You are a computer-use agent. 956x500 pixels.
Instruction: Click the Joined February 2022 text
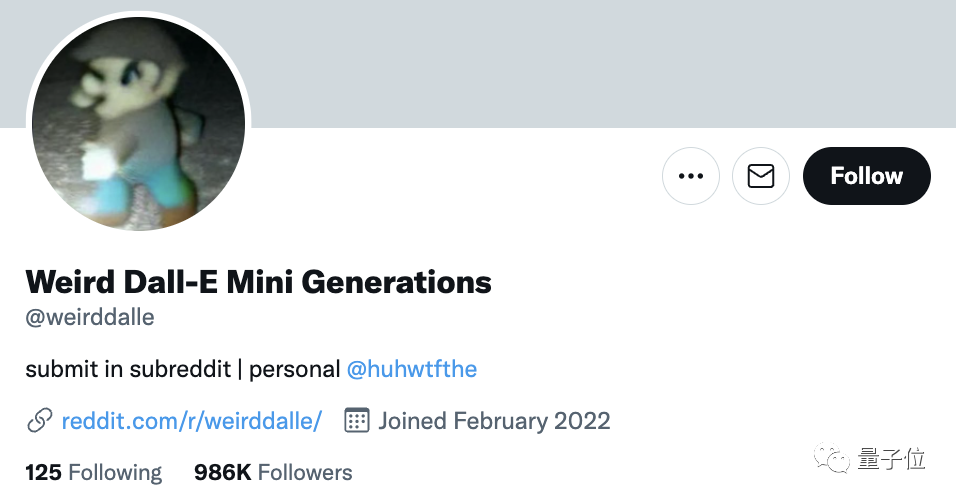pos(494,420)
